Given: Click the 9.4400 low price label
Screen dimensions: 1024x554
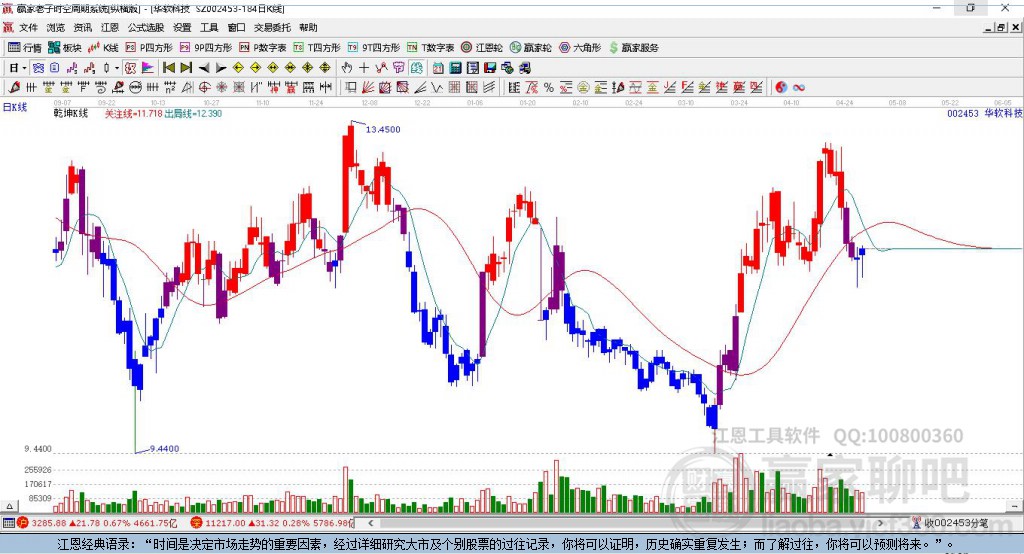Looking at the screenshot, I should point(165,448).
